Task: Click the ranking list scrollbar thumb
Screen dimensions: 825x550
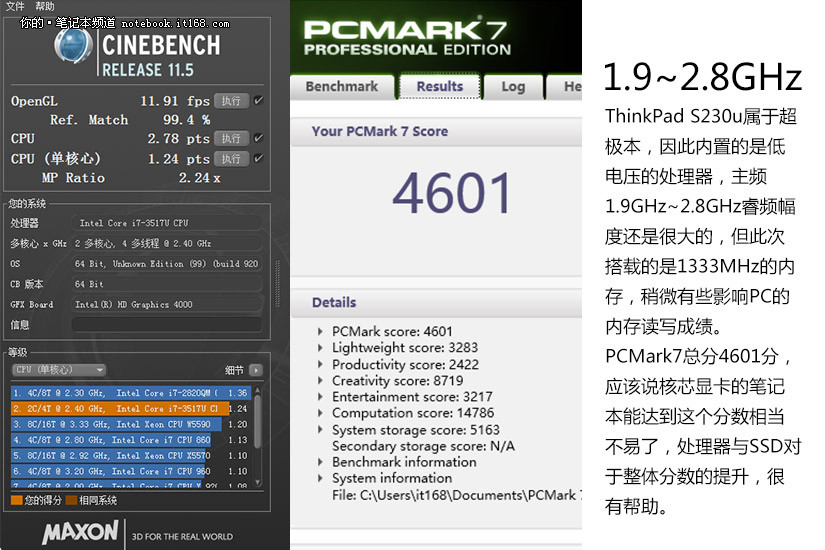Action: (x=258, y=421)
